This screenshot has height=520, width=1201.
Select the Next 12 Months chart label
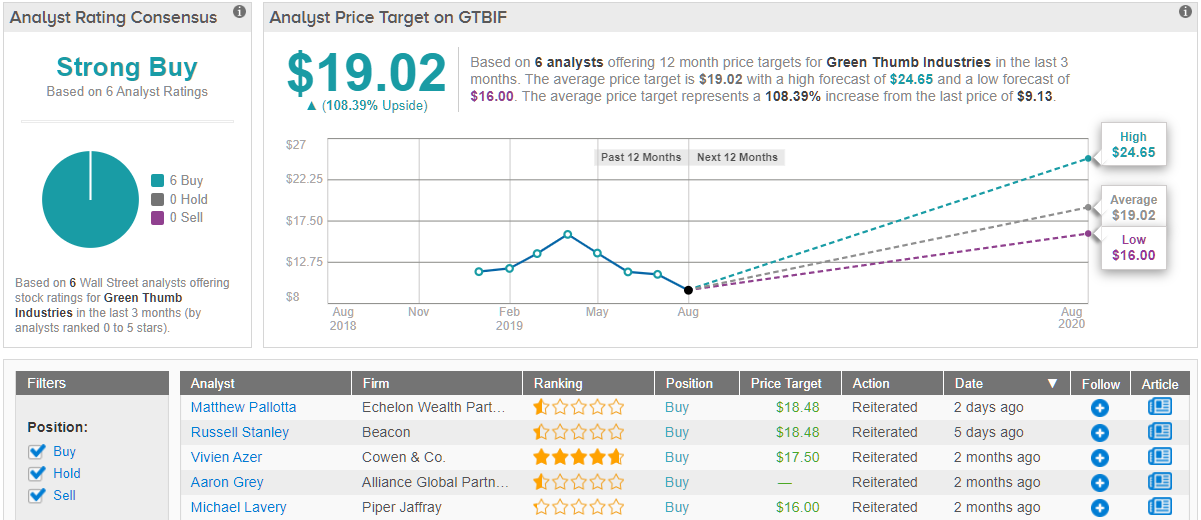(x=737, y=157)
